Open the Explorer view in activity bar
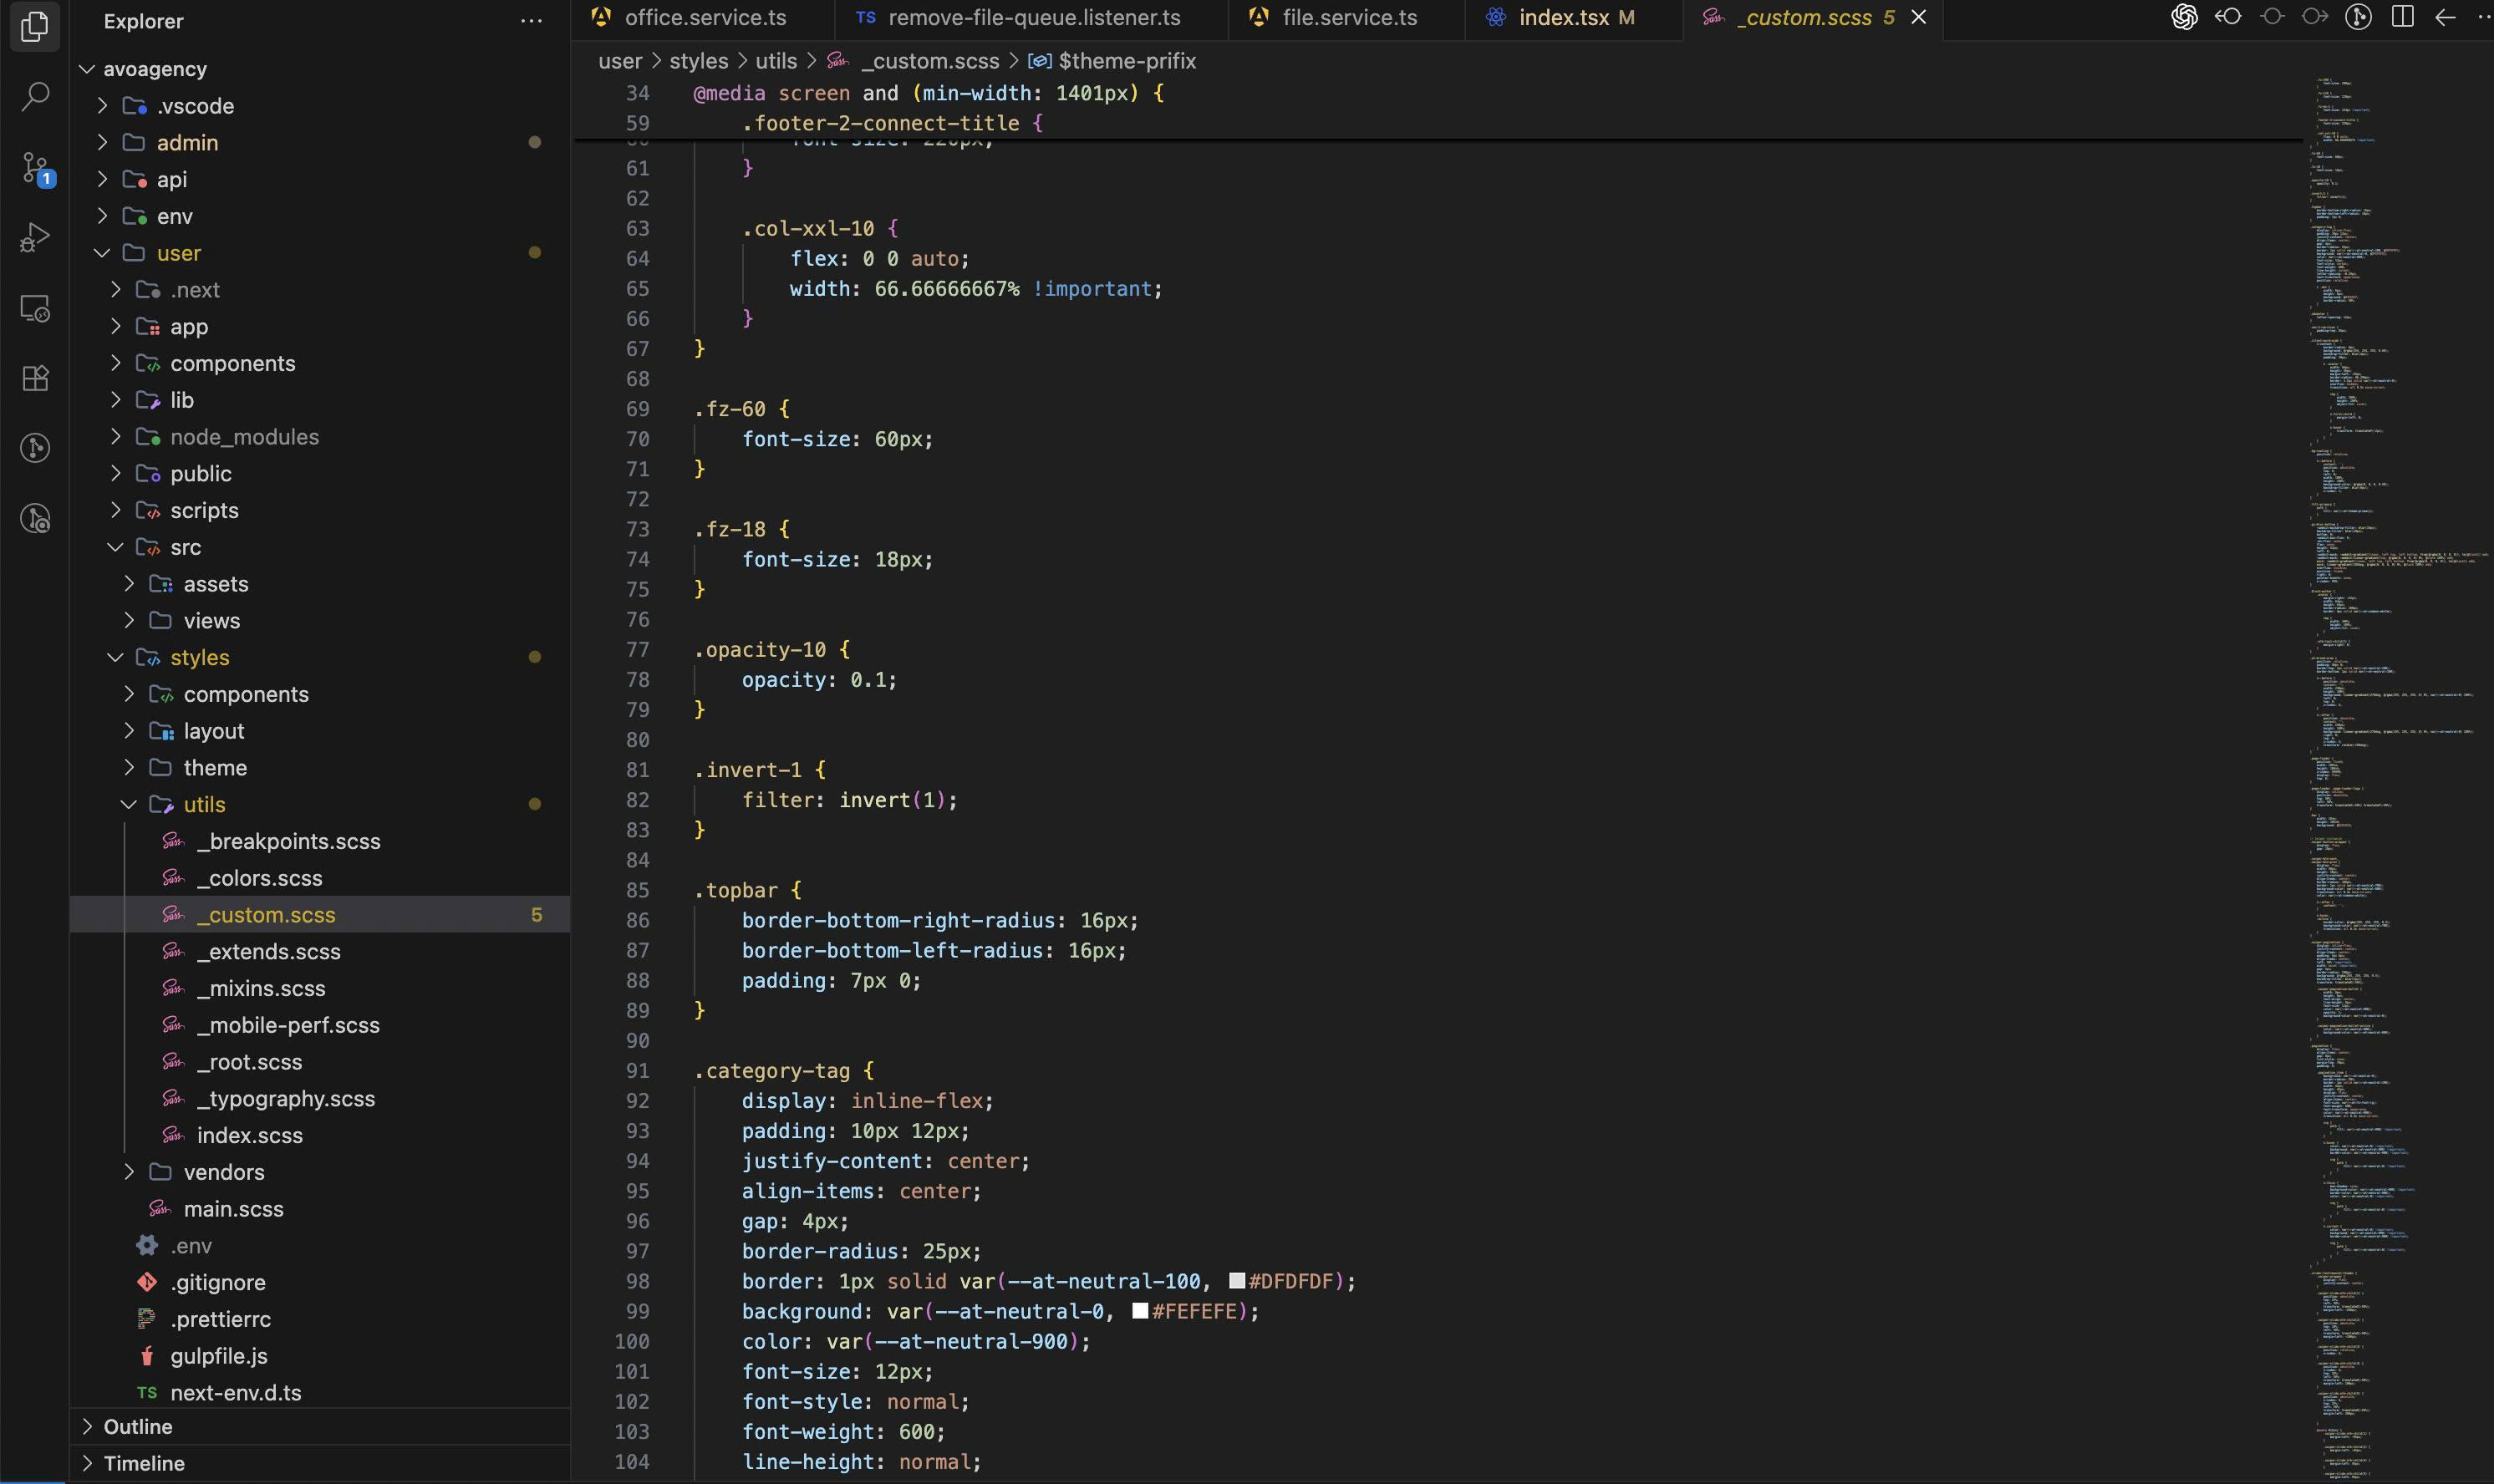This screenshot has width=2494, height=1484. 35,26
